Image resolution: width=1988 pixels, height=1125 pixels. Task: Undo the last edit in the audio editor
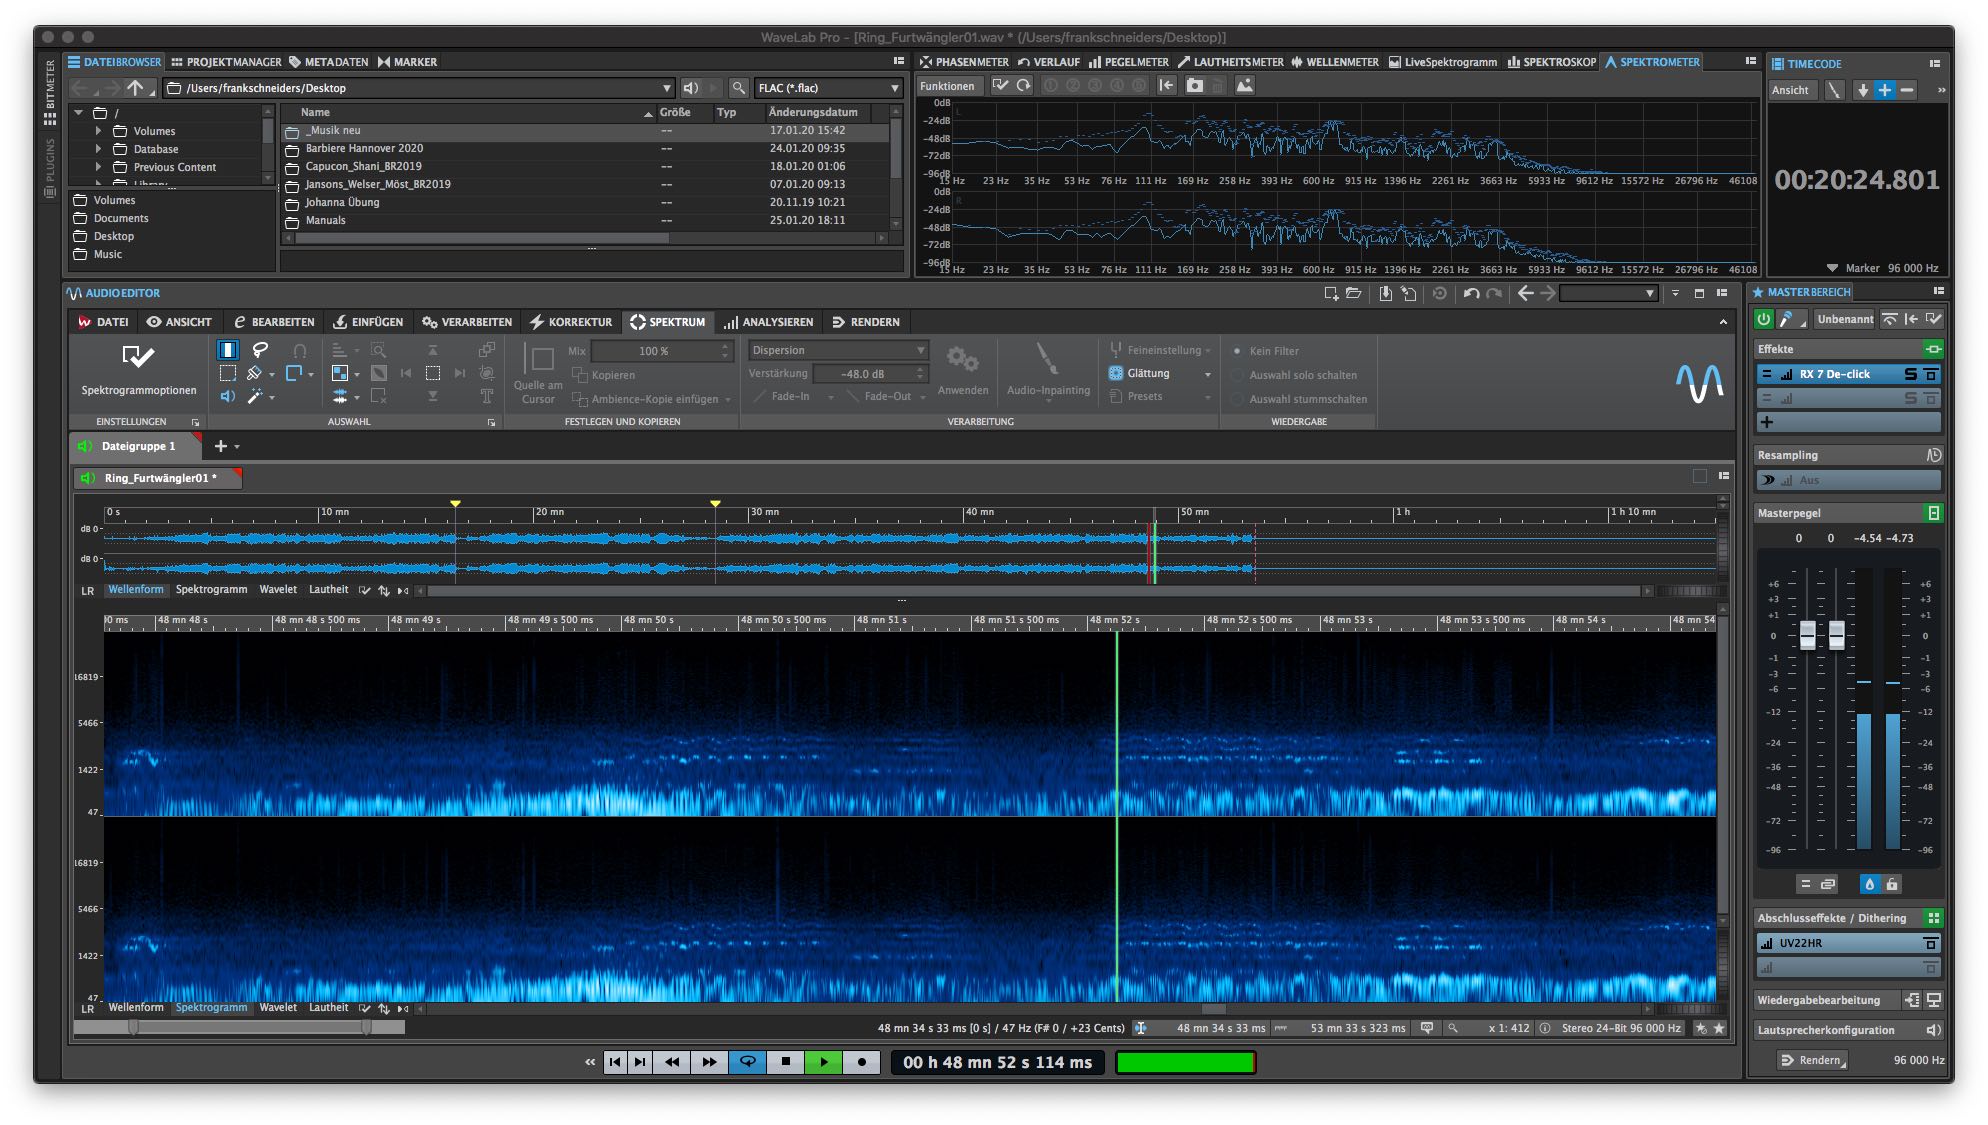click(x=1471, y=293)
